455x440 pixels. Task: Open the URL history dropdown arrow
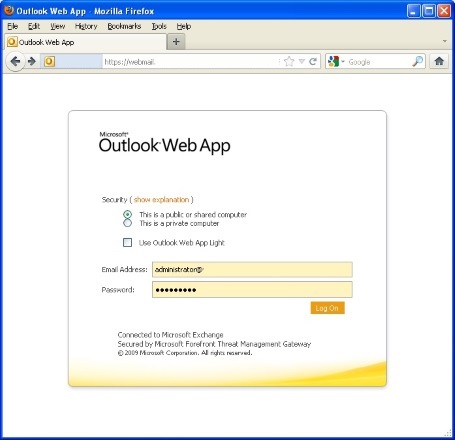pos(302,61)
